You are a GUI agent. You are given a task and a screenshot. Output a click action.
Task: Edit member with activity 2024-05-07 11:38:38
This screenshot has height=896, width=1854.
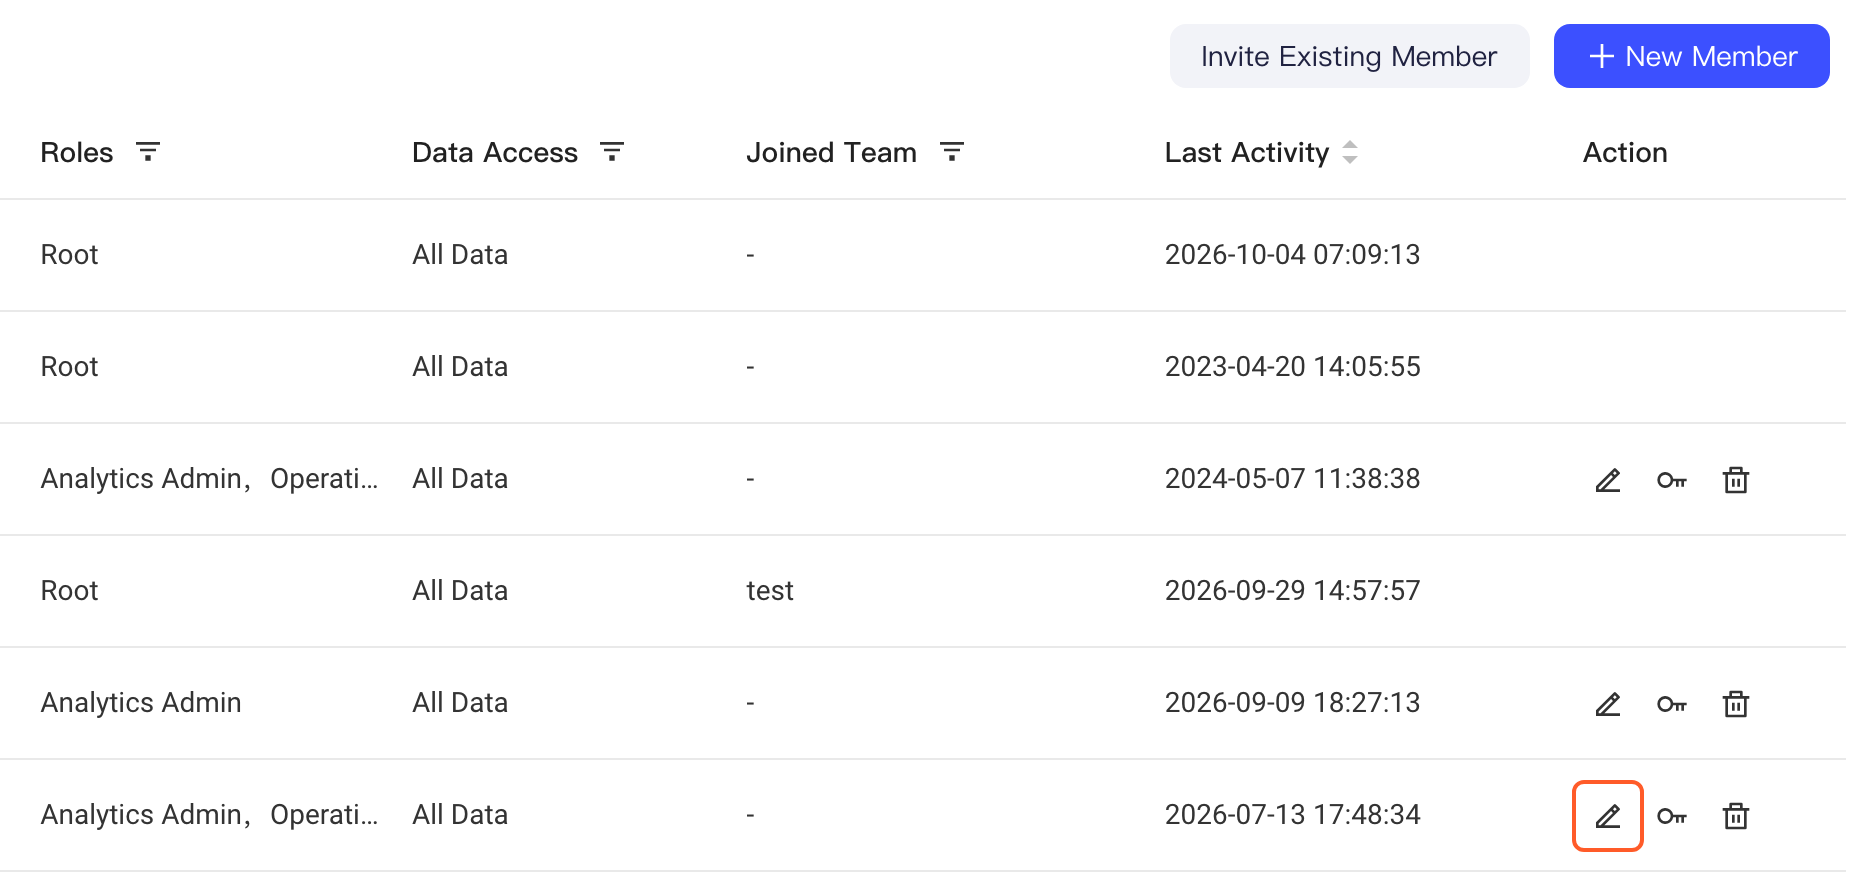pyautogui.click(x=1608, y=480)
